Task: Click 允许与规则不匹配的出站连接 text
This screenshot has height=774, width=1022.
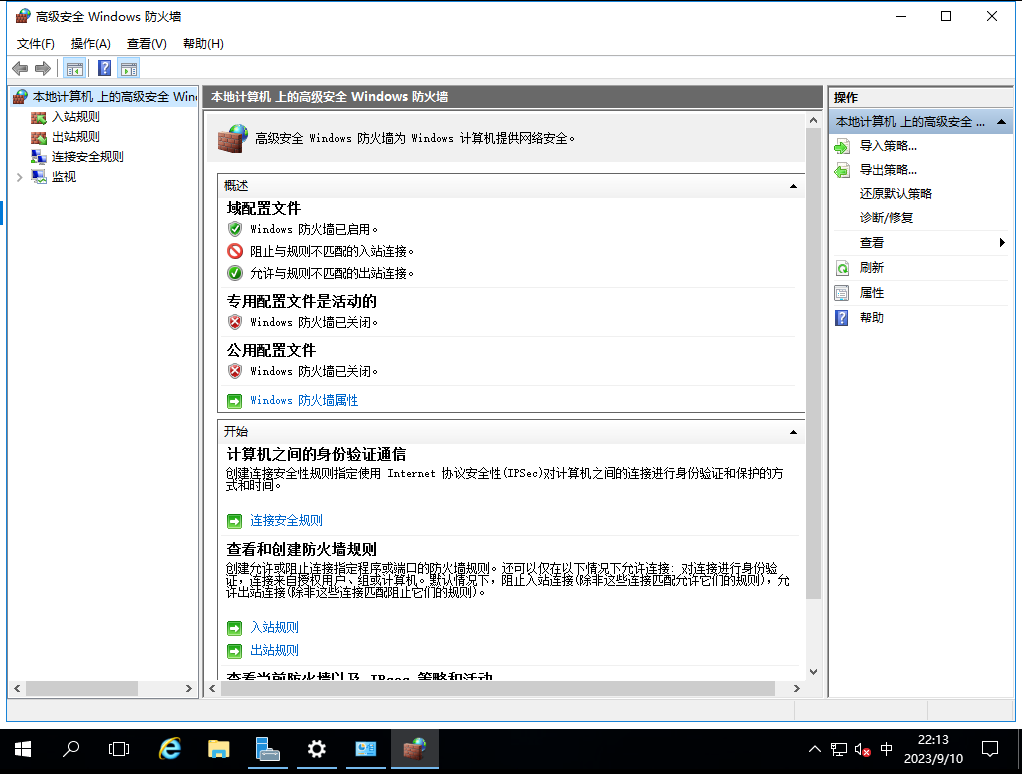Action: coord(332,274)
